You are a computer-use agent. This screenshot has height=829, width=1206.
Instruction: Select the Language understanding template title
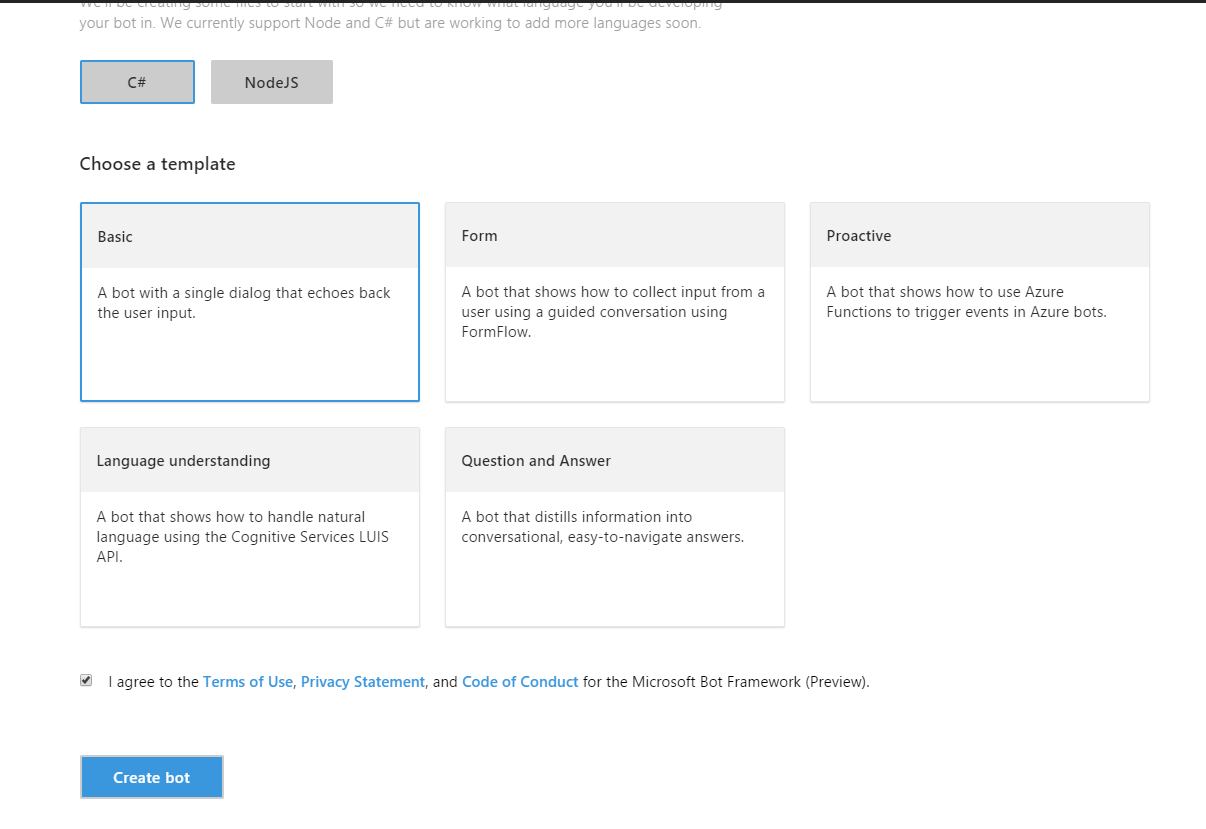(183, 461)
